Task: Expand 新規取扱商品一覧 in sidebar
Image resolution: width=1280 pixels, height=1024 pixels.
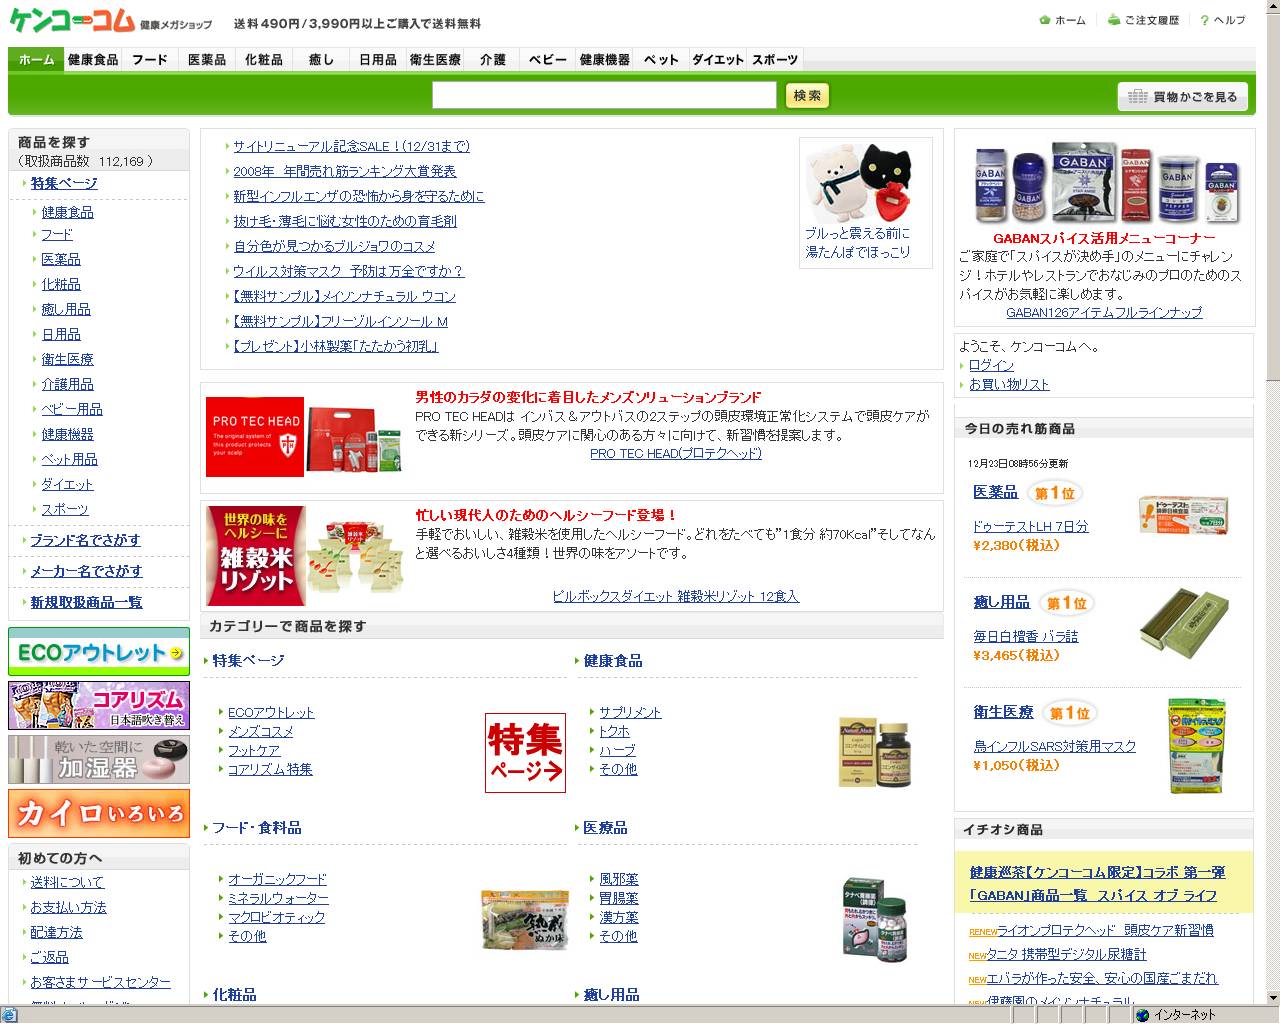Action: pyautogui.click(x=86, y=602)
